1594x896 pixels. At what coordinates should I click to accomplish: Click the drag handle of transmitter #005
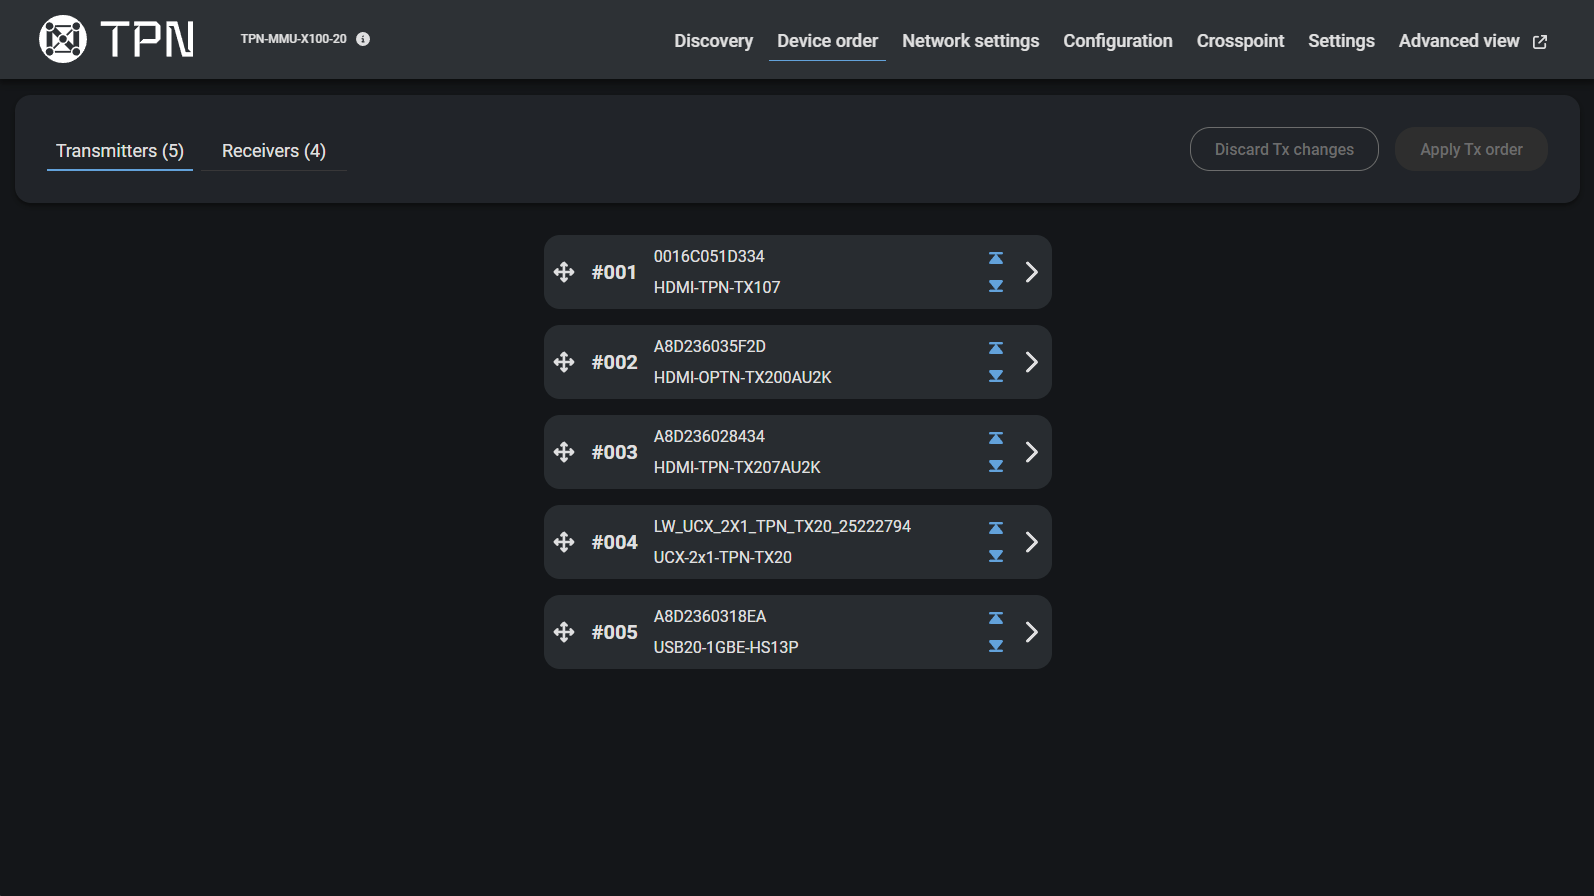564,632
